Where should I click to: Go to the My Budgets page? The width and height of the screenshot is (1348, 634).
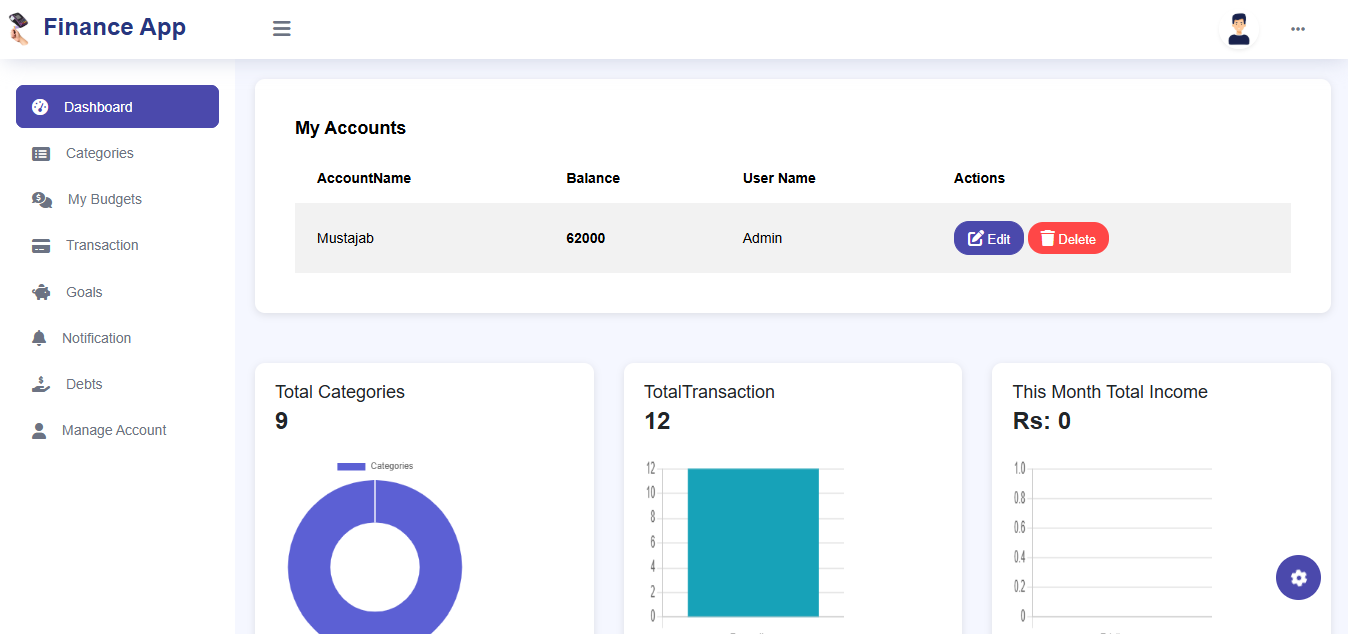coord(104,200)
